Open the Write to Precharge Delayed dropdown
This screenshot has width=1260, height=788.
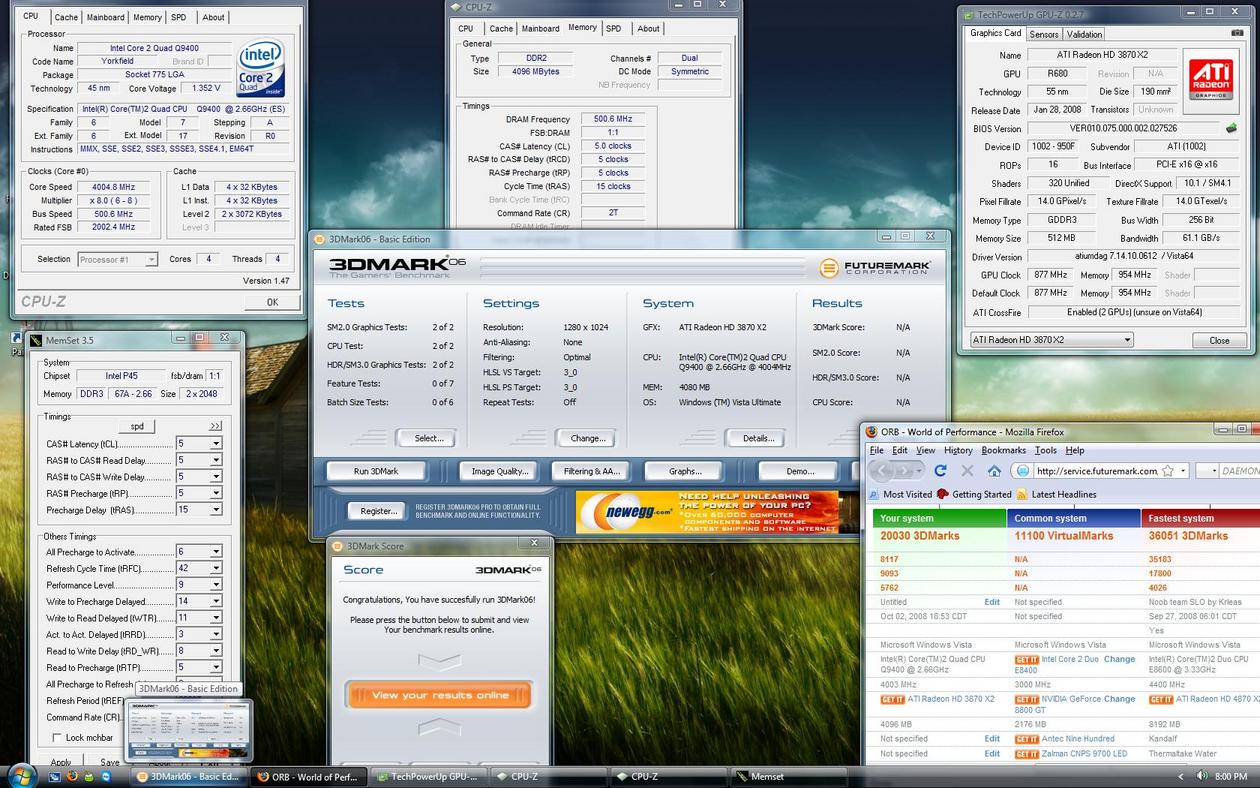tap(215, 601)
